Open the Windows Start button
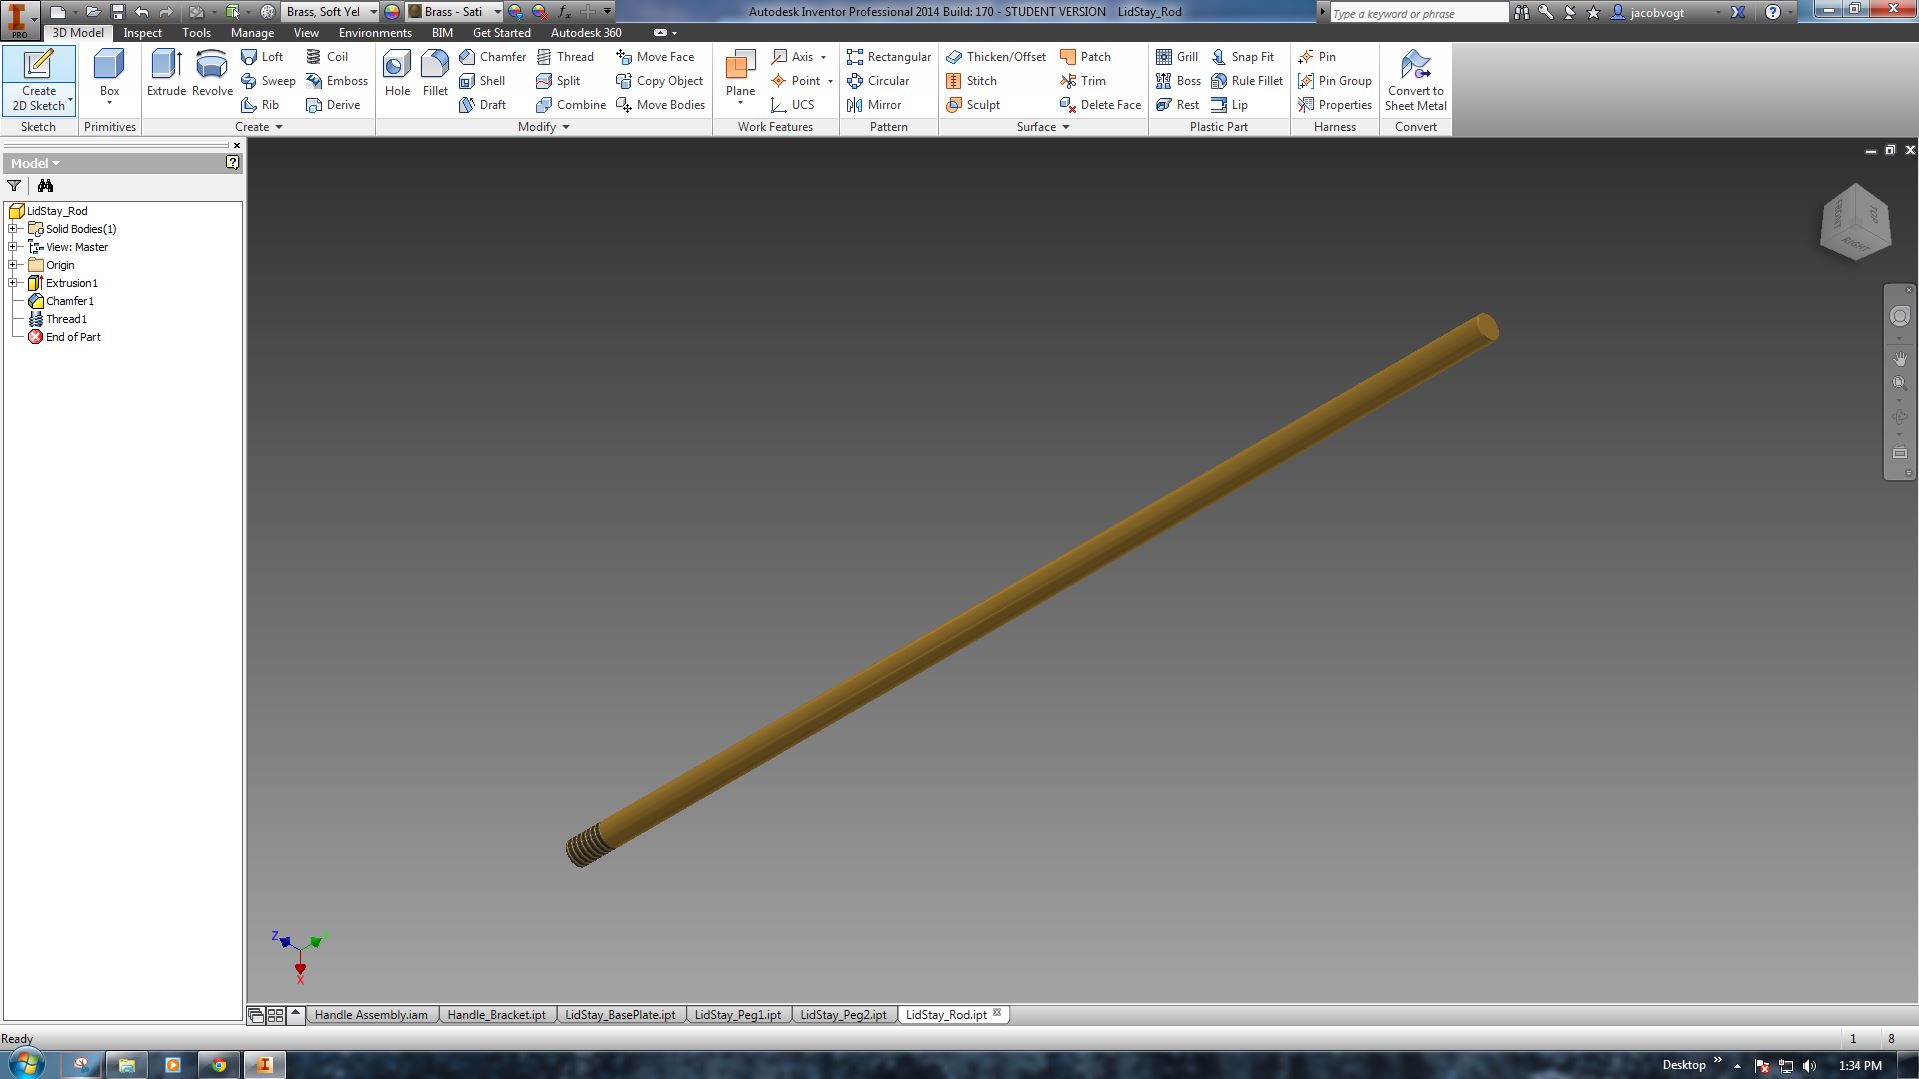This screenshot has height=1079, width=1919. point(27,1063)
